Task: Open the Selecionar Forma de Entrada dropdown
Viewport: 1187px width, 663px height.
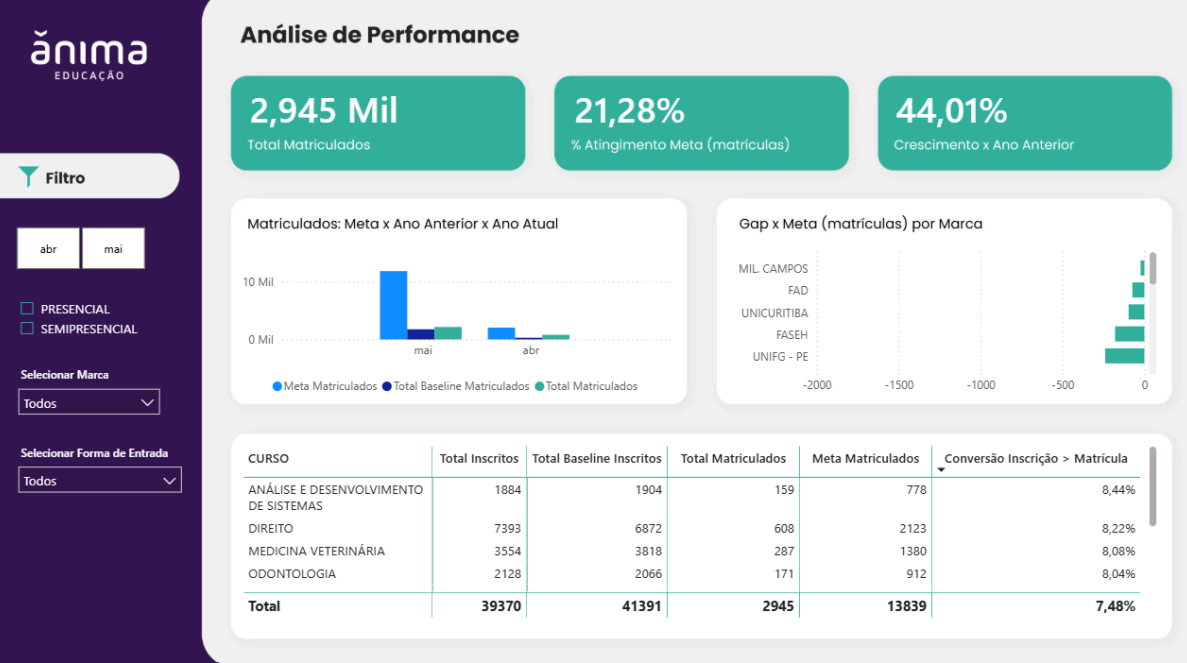Action: [100, 480]
